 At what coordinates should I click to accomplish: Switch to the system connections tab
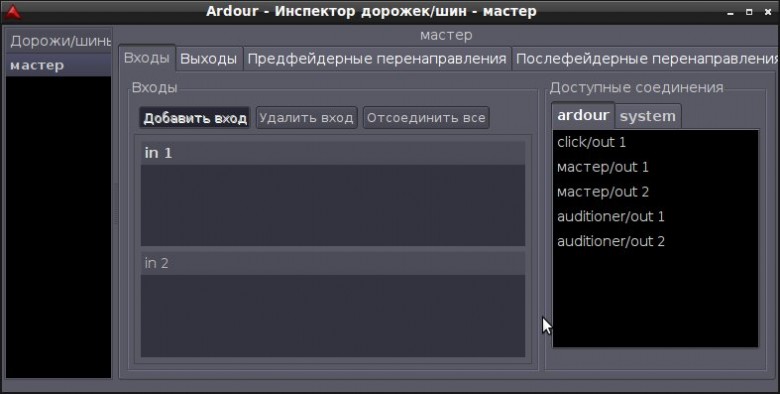point(648,116)
